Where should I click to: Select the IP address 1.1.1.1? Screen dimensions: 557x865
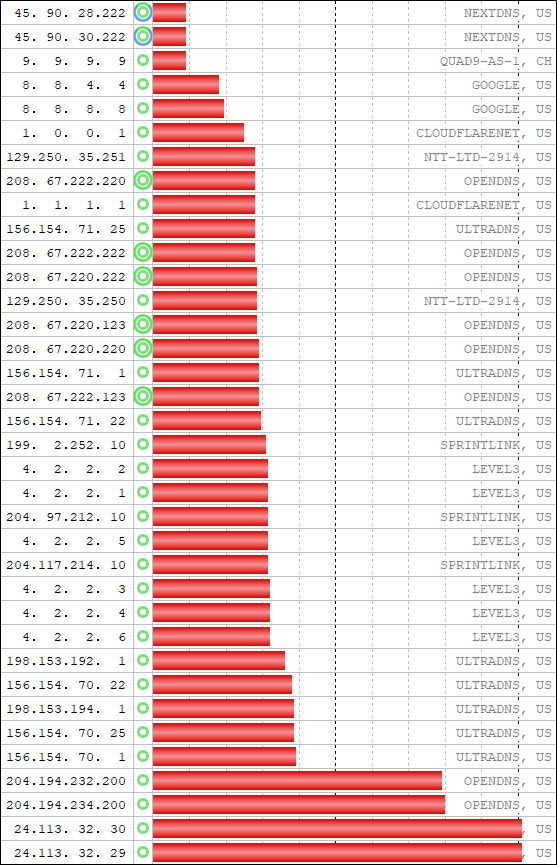point(74,205)
